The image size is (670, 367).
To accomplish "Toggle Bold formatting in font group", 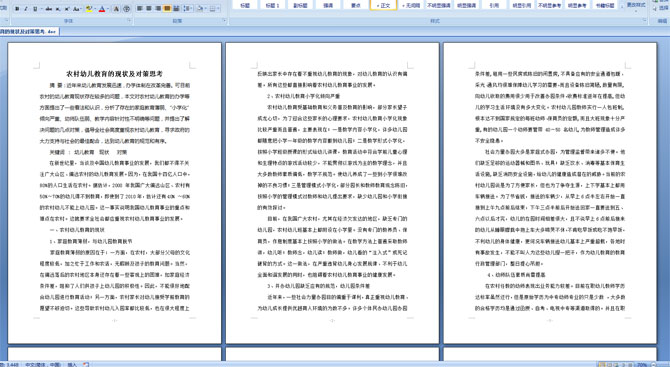I will click(17, 9).
